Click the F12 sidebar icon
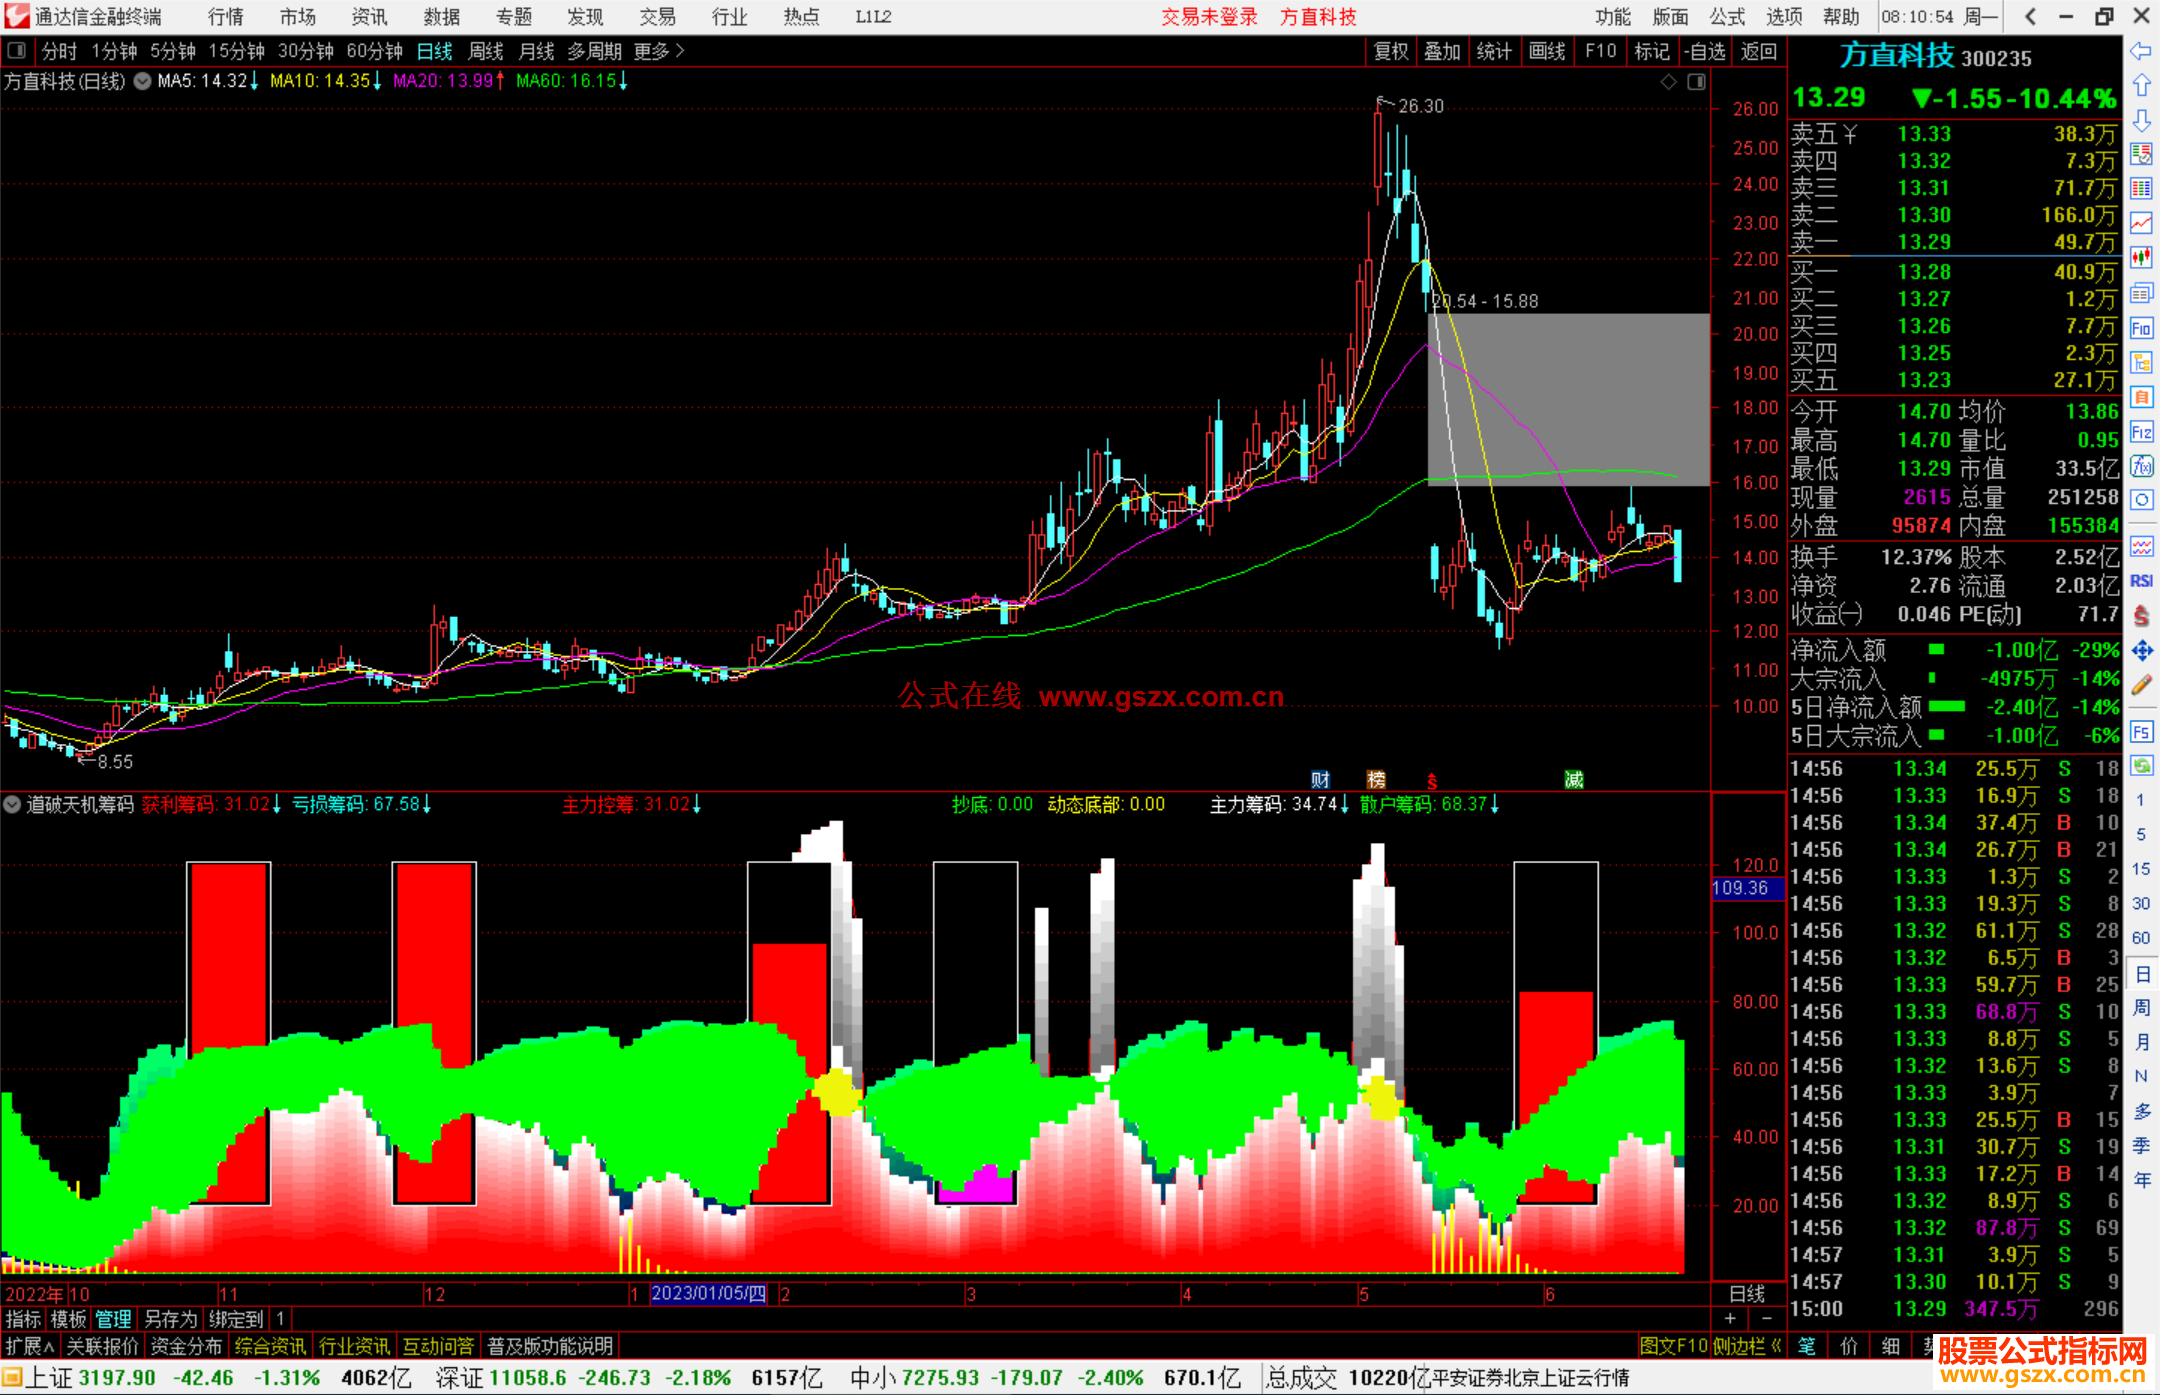This screenshot has height=1395, width=2160. tap(2141, 432)
